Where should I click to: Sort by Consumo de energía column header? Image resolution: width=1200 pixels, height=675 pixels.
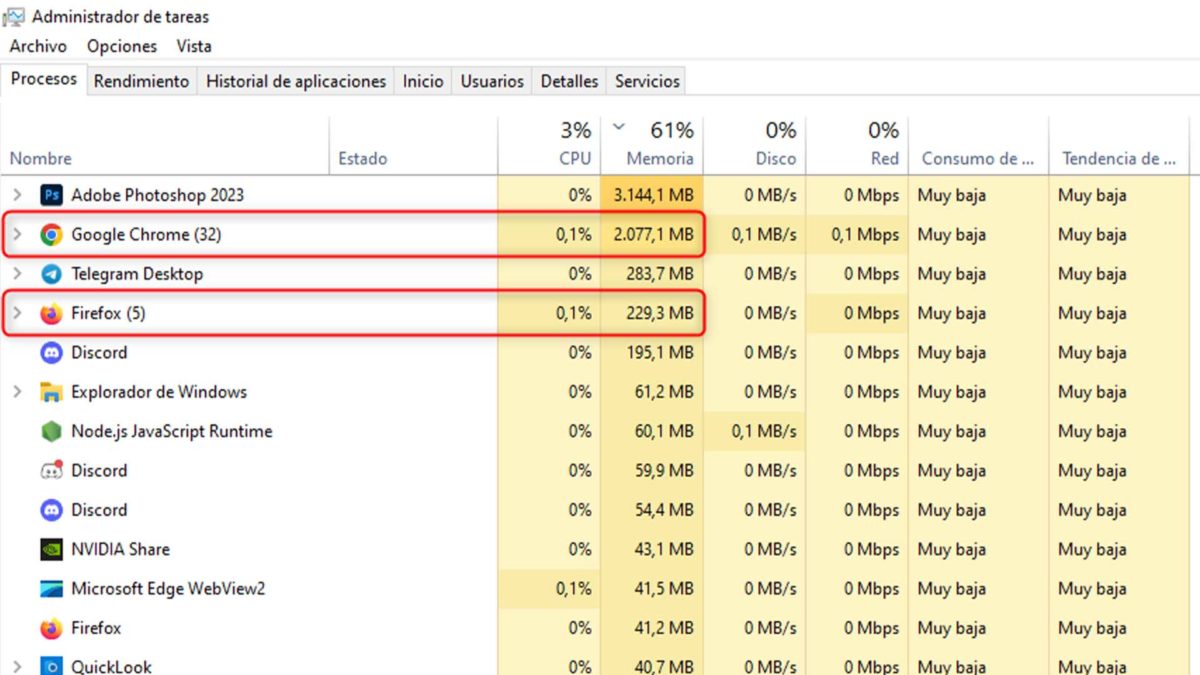[978, 146]
